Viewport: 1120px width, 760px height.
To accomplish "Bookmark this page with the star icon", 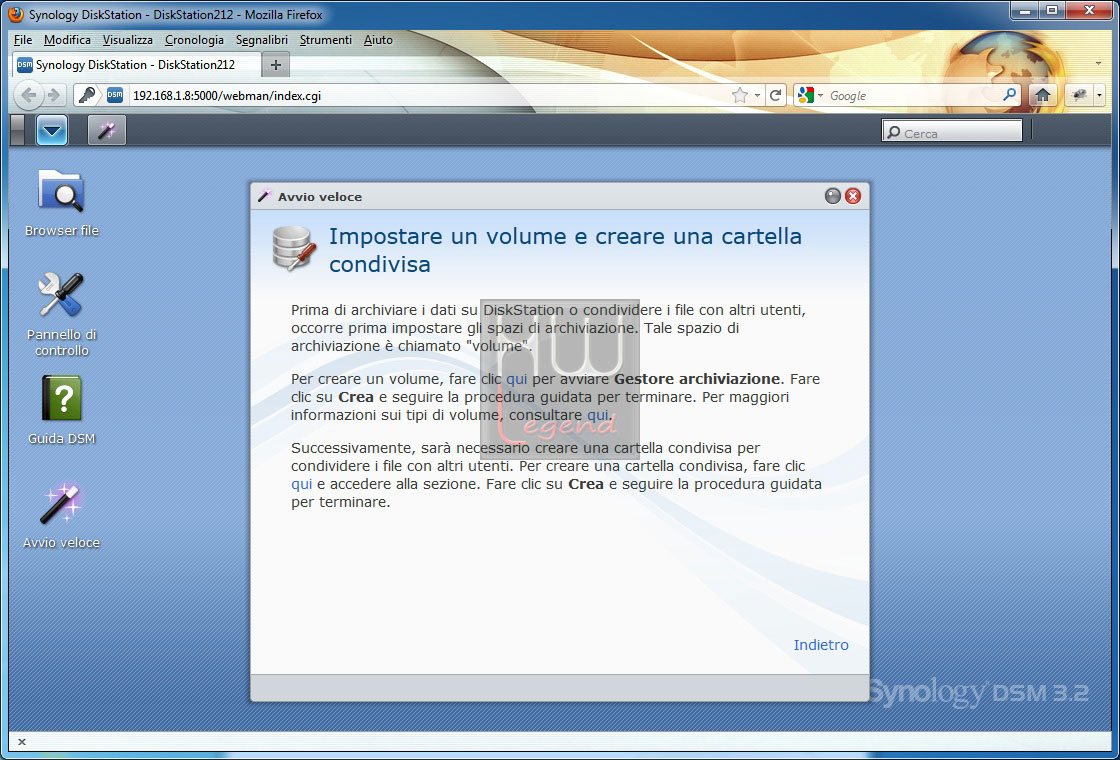I will tap(740, 95).
